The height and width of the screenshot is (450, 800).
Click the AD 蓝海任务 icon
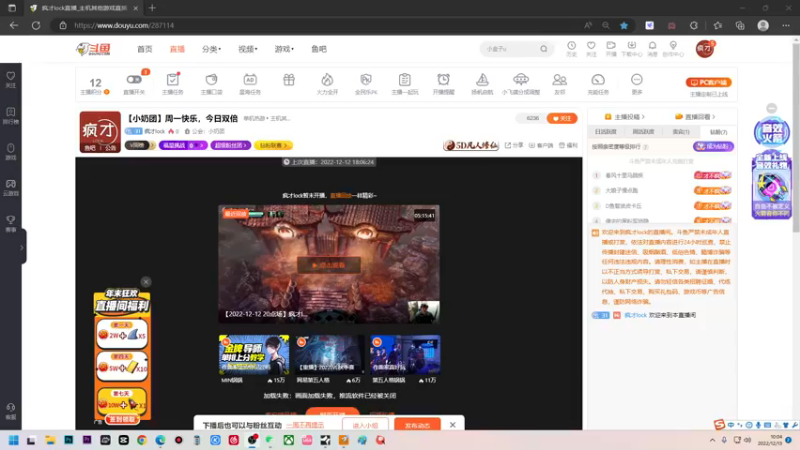pyautogui.click(x=250, y=80)
